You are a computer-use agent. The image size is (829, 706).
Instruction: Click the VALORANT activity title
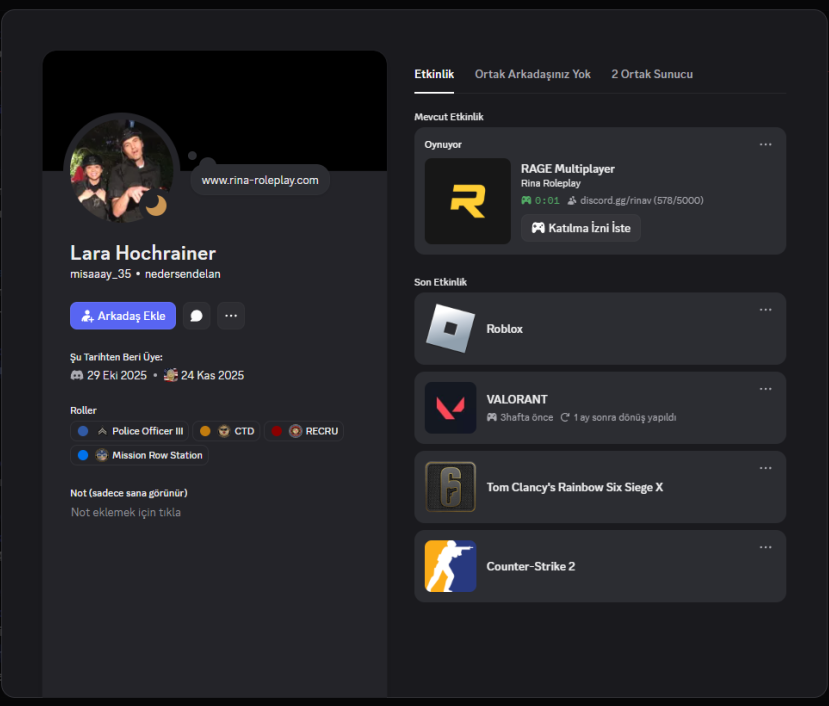(517, 399)
